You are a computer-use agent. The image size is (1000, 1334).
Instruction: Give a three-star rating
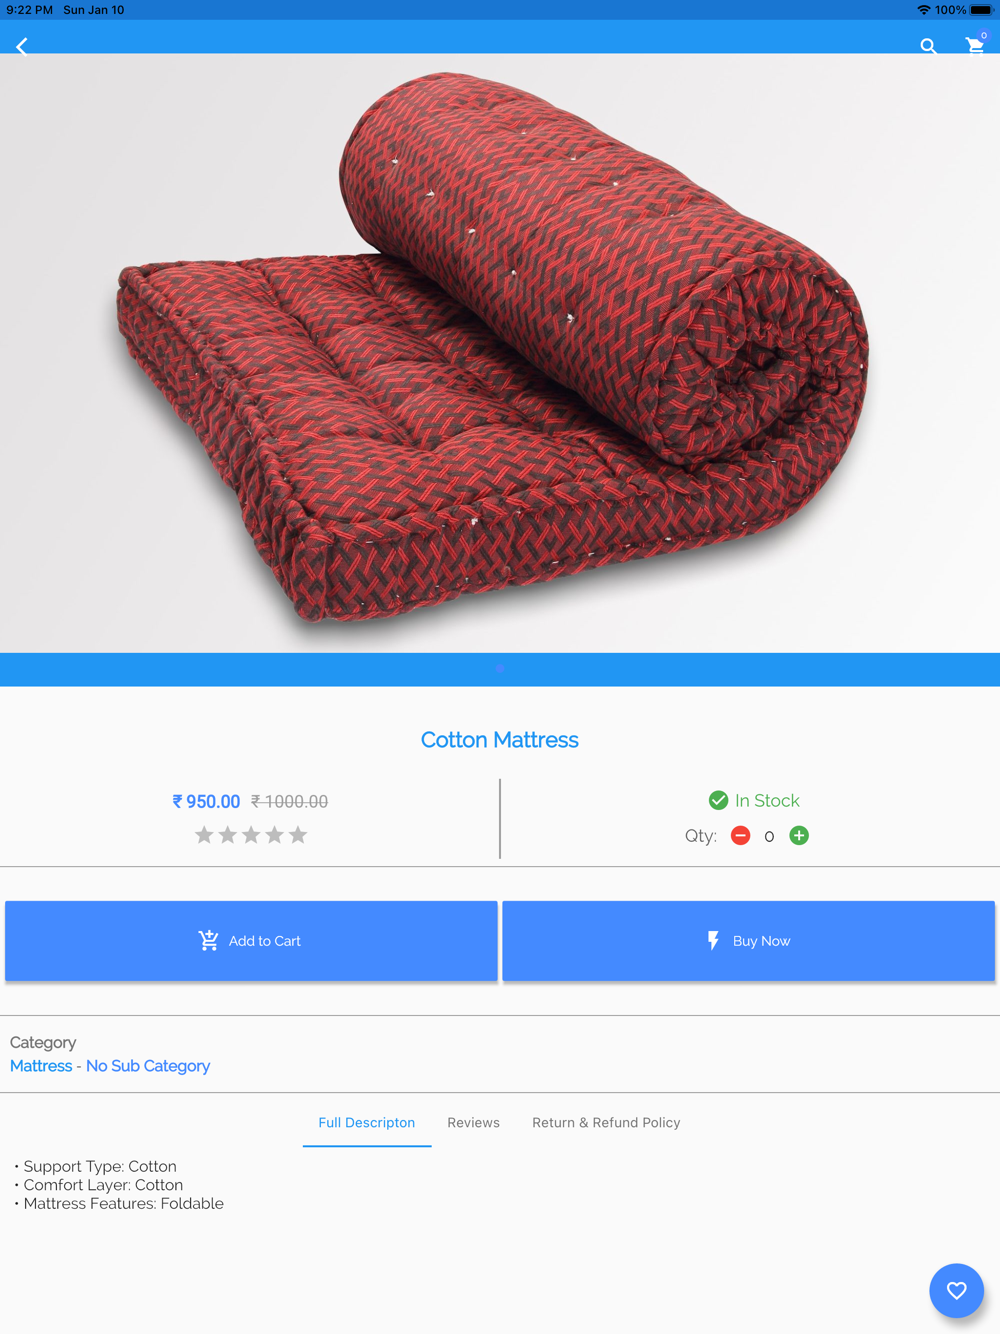click(x=251, y=835)
